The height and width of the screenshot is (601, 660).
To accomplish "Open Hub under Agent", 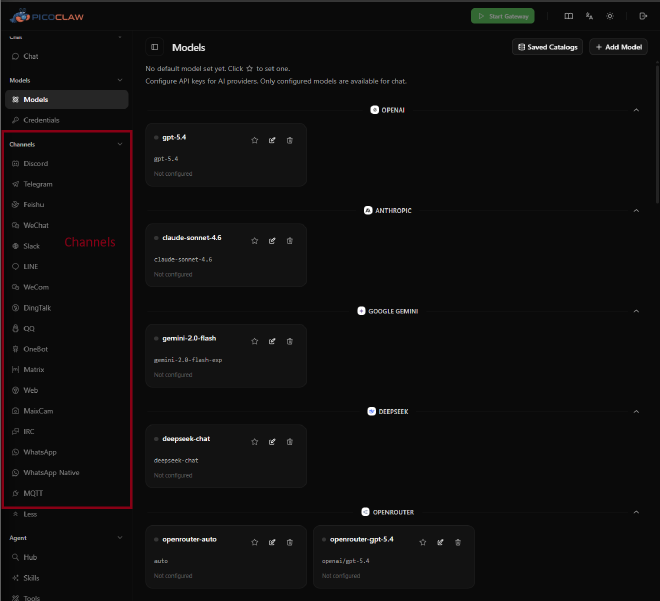I will pyautogui.click(x=67, y=557).
